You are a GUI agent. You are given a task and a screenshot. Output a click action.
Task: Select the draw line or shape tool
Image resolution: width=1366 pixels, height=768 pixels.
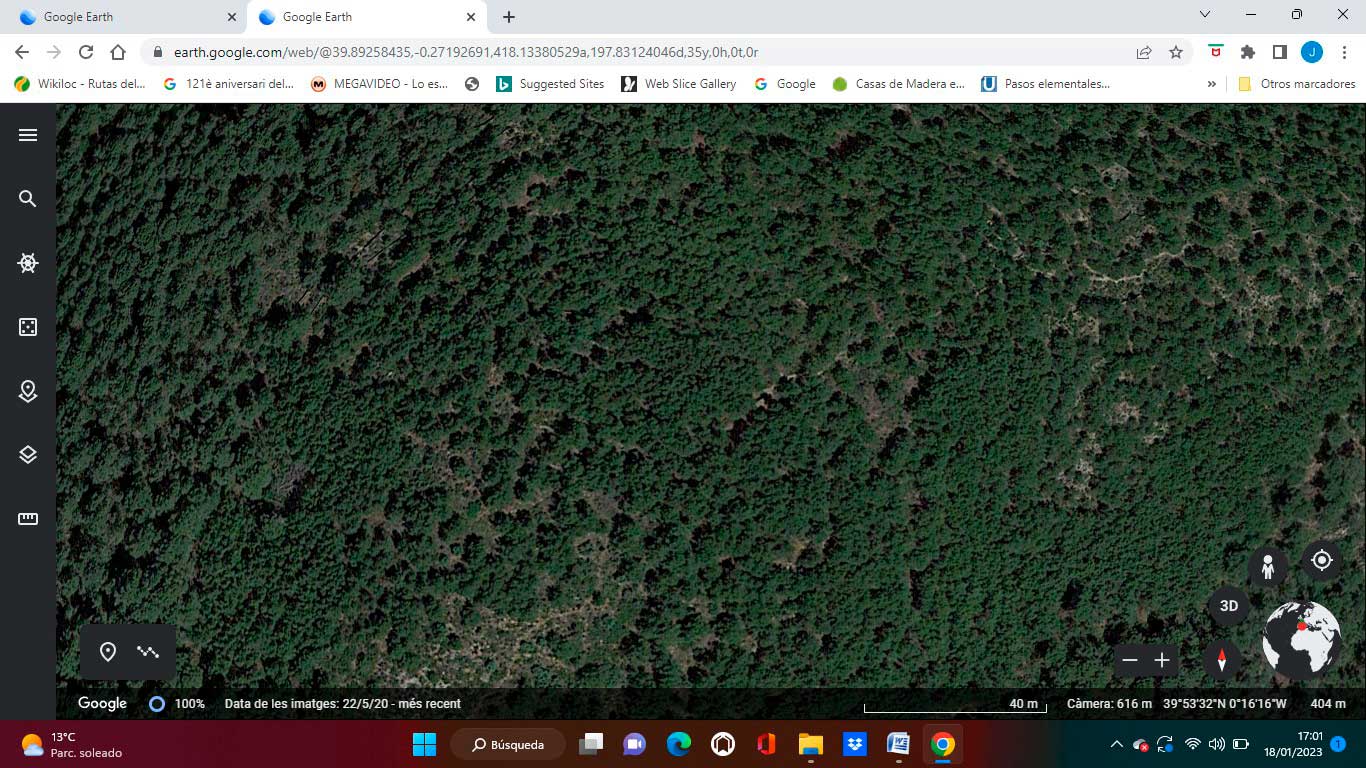(x=148, y=652)
